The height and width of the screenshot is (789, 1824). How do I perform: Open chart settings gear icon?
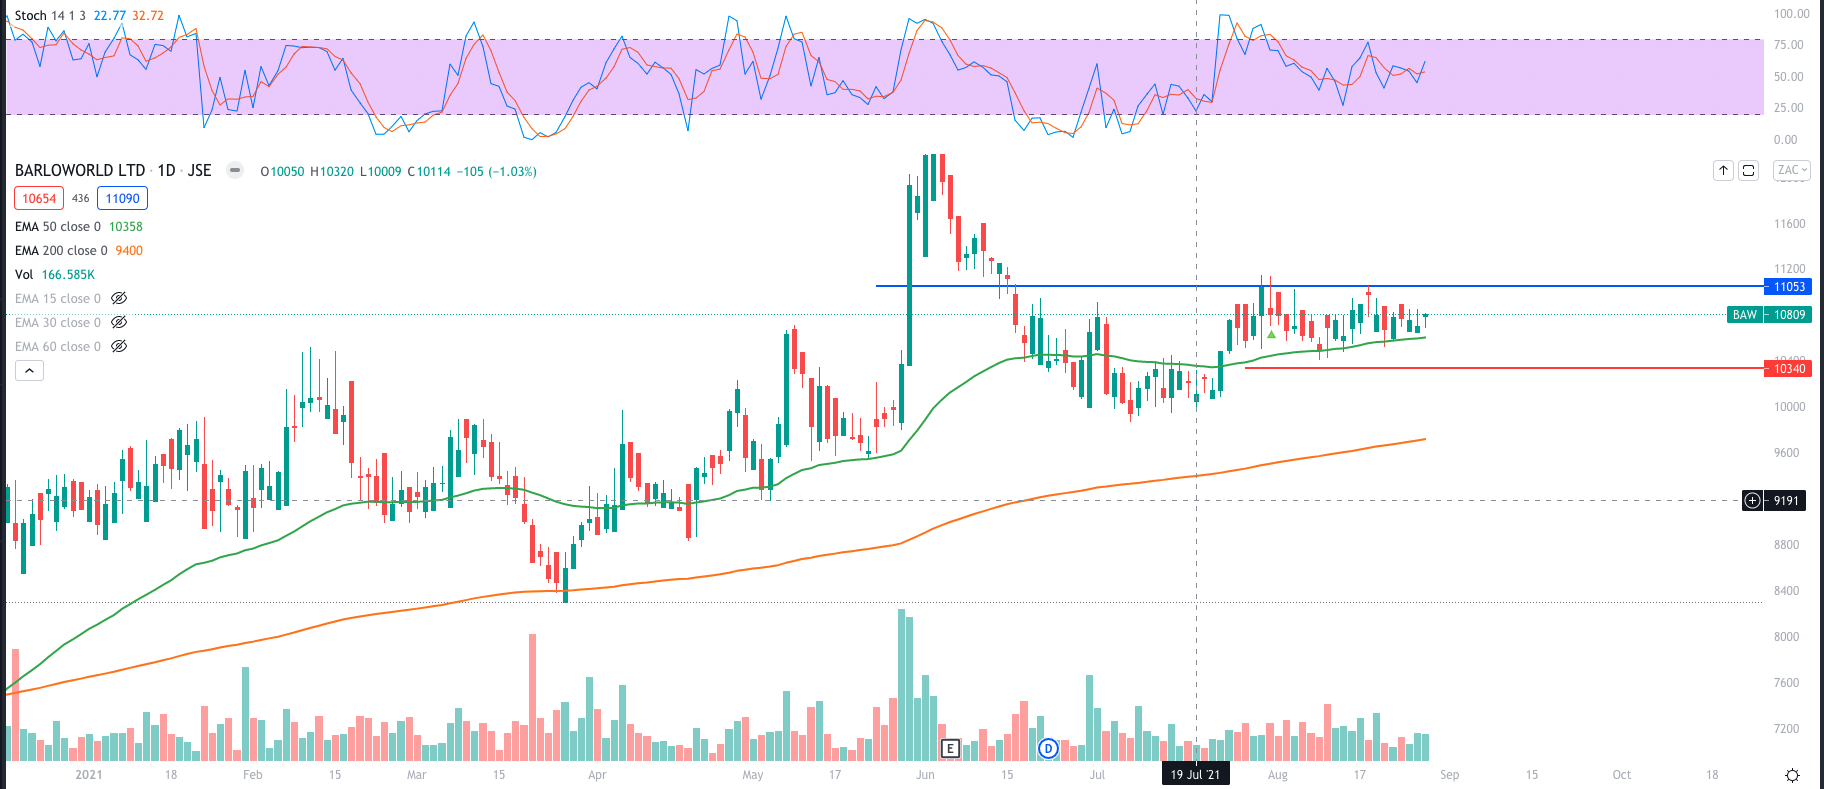[x=1792, y=775]
